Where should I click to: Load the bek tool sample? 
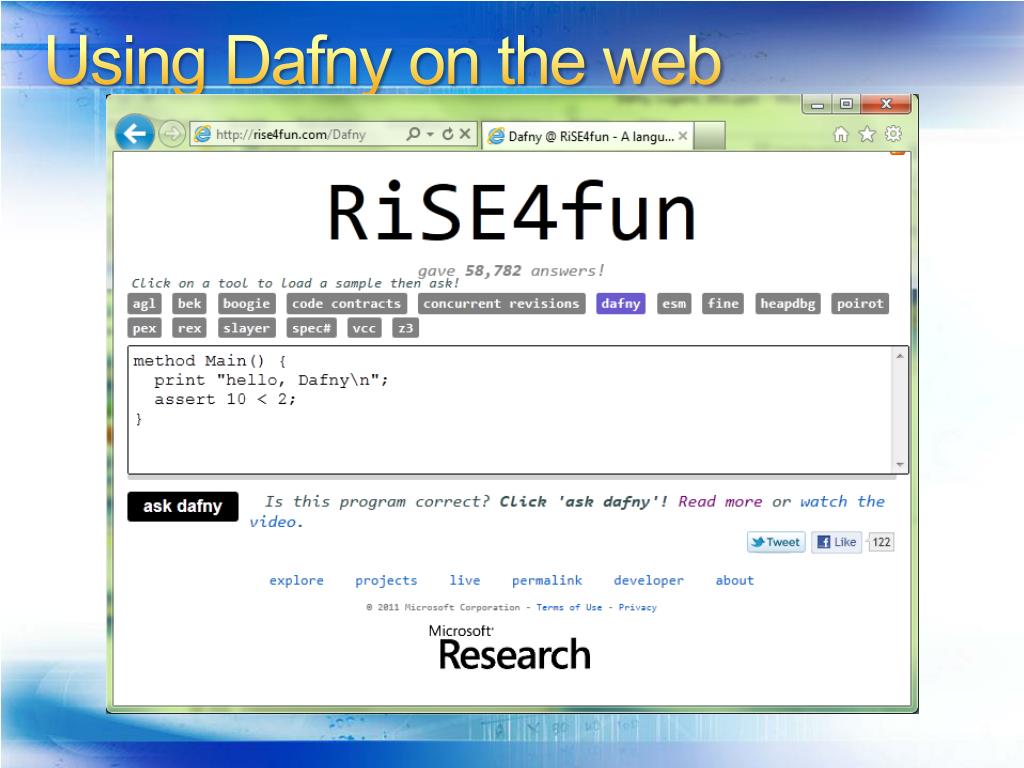(x=189, y=304)
